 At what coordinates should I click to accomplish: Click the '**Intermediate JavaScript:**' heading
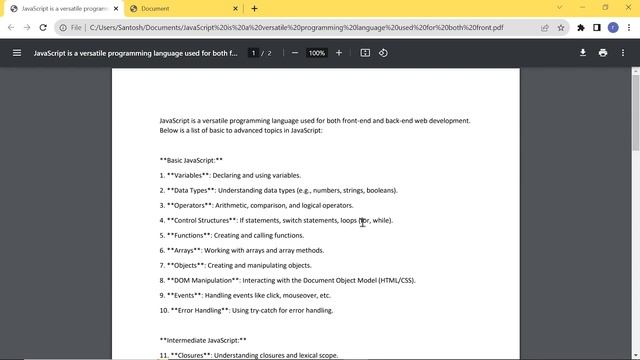point(203,340)
